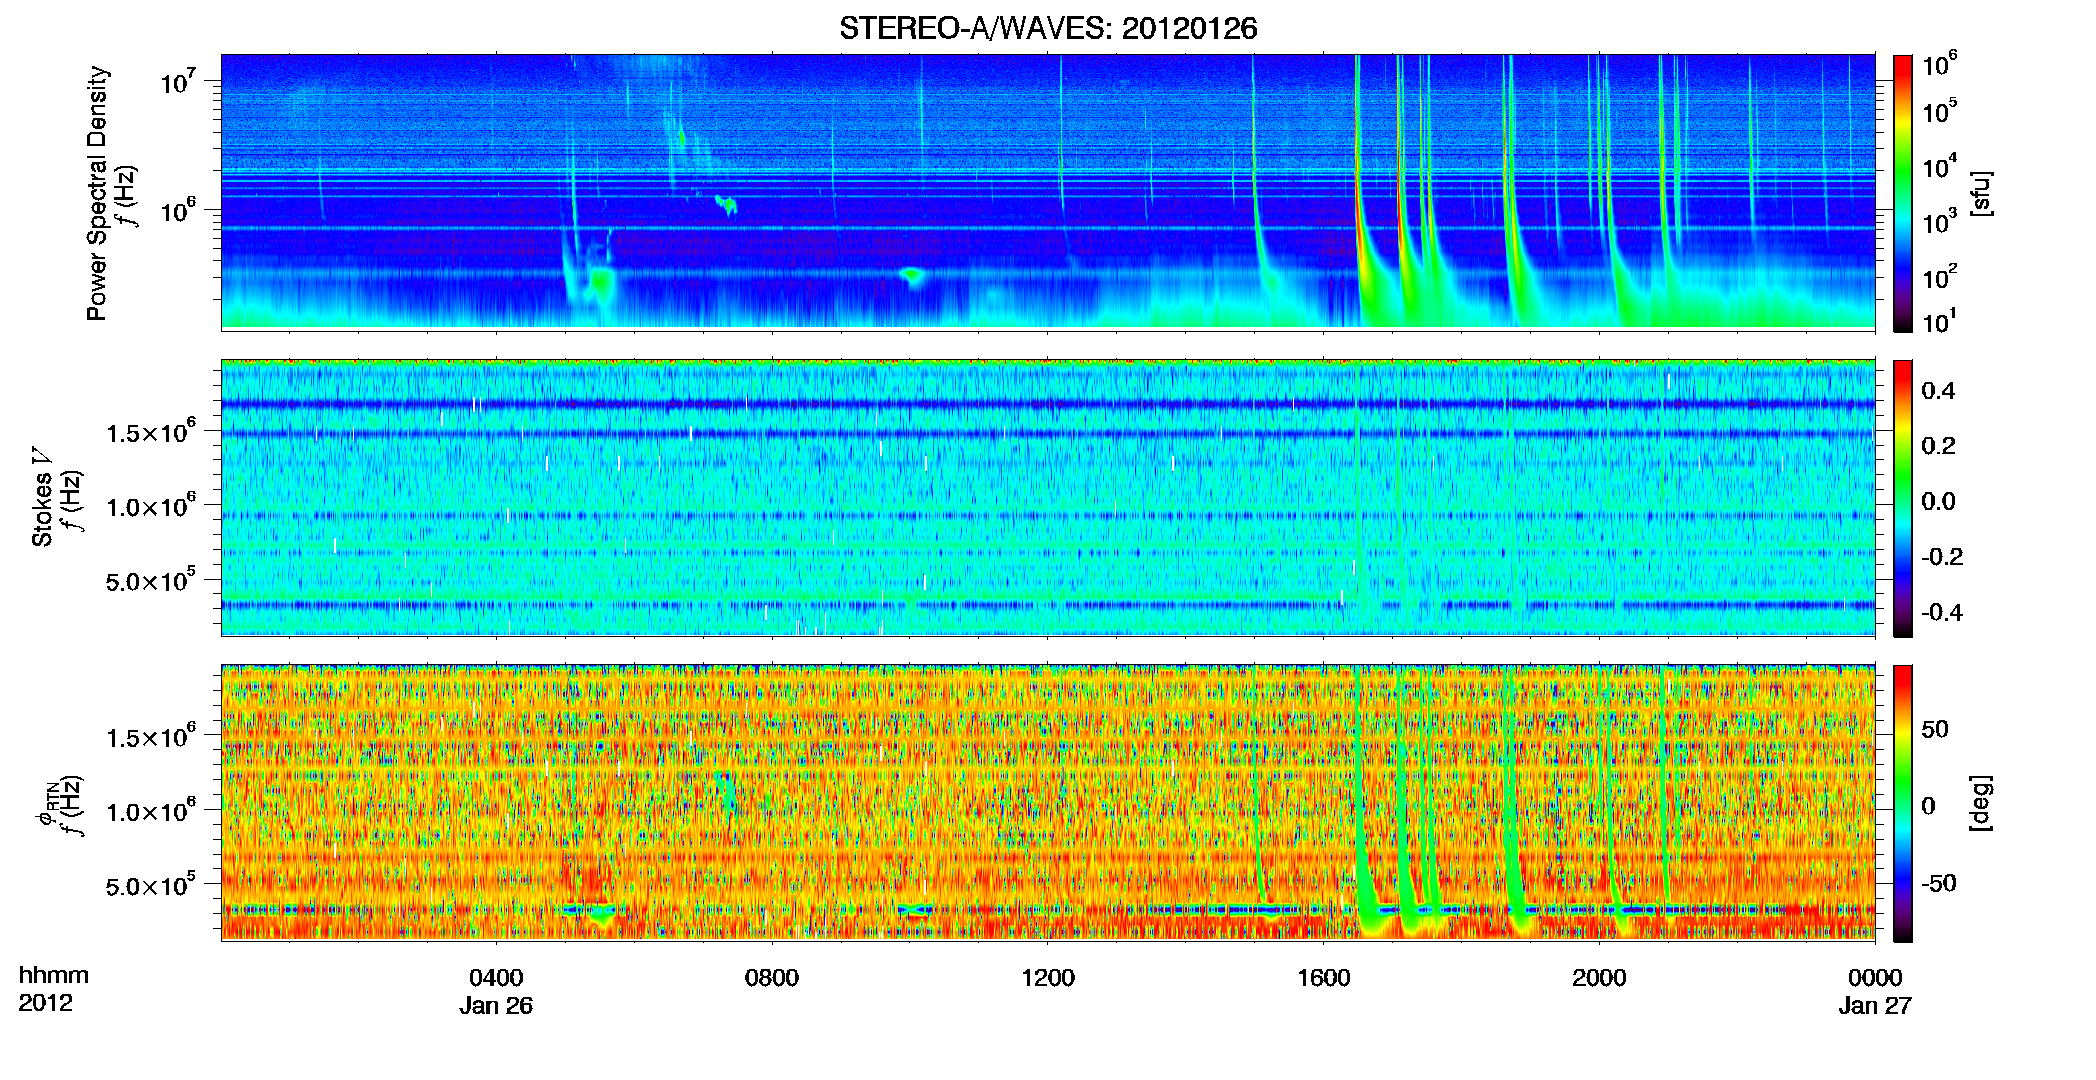This screenshot has height=1080, width=2096.
Task: Click the φRTN degrees color bar
Action: (x=1903, y=804)
